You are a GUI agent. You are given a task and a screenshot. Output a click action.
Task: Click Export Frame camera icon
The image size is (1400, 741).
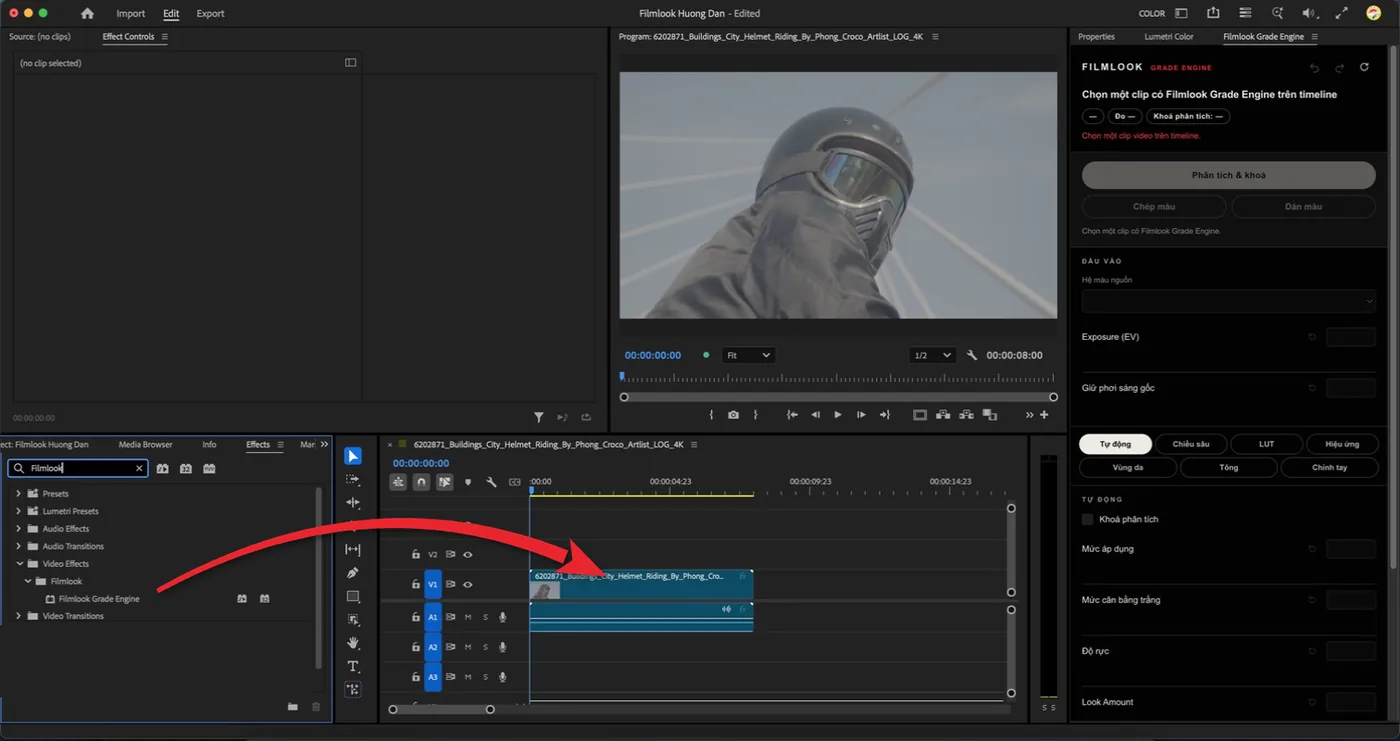click(x=733, y=414)
